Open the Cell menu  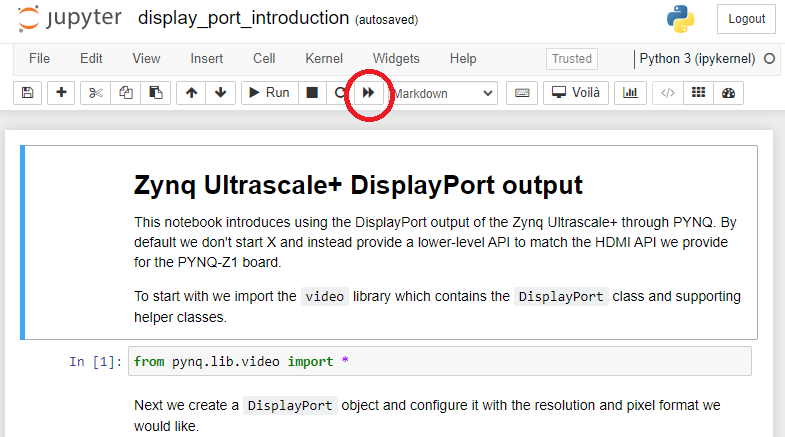pos(264,59)
